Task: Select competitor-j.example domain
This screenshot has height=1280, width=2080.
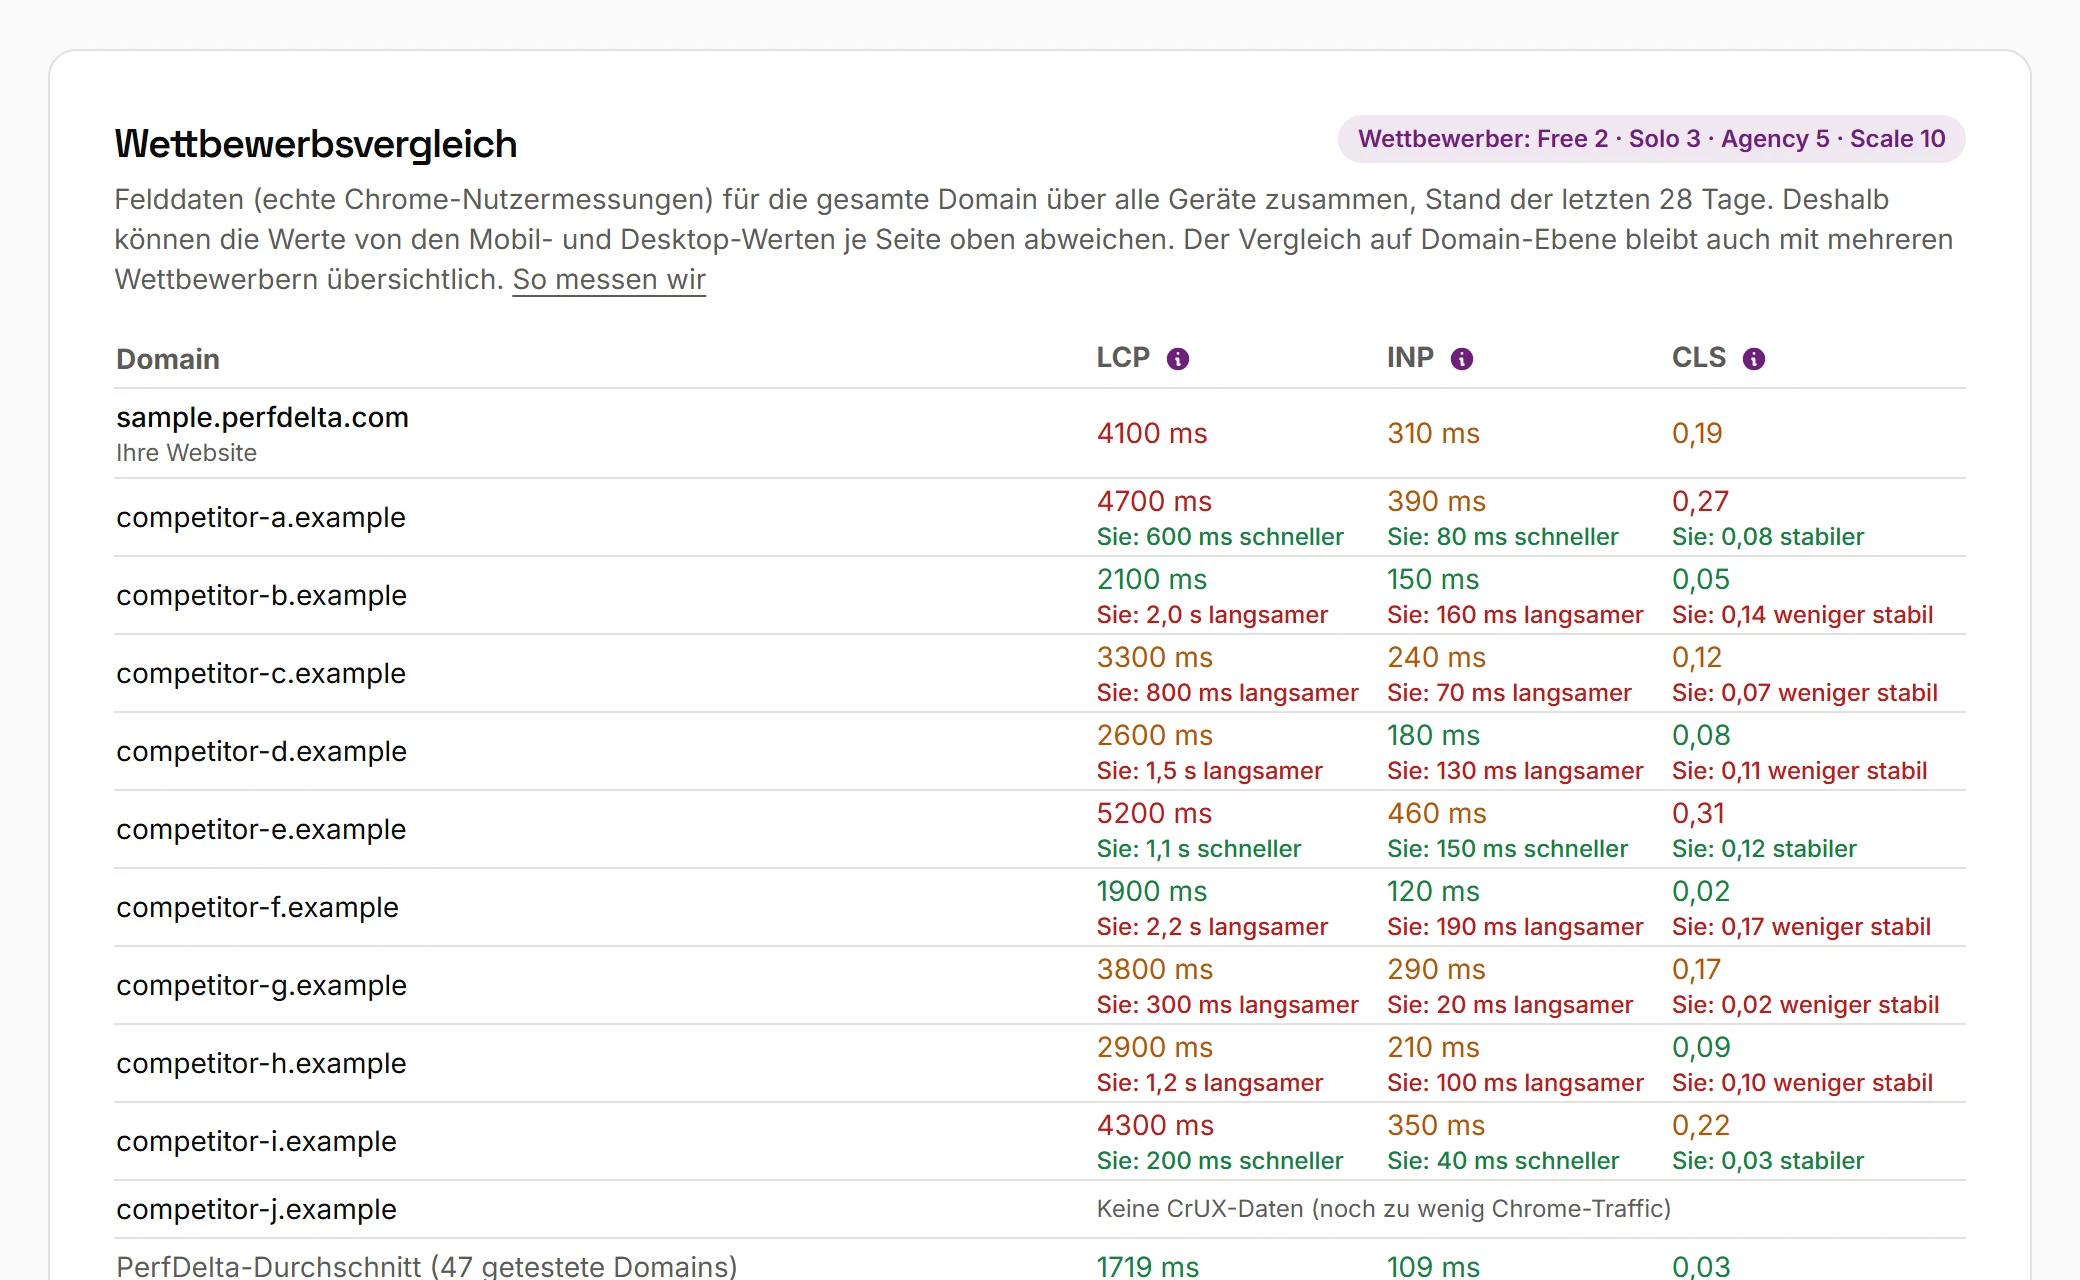Action: point(256,1209)
